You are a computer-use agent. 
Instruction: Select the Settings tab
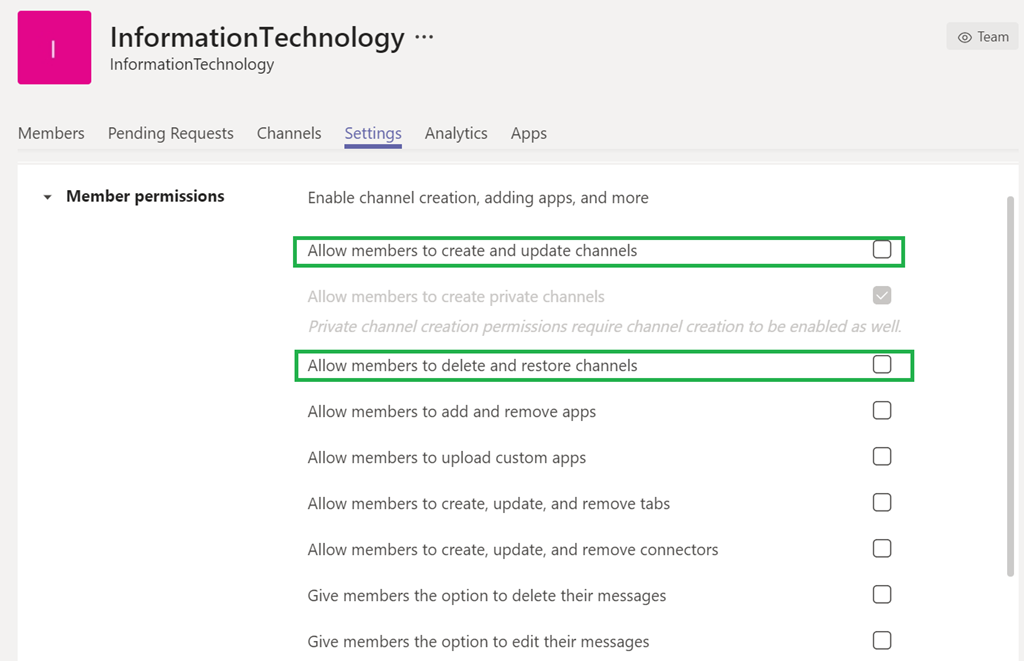(x=373, y=133)
